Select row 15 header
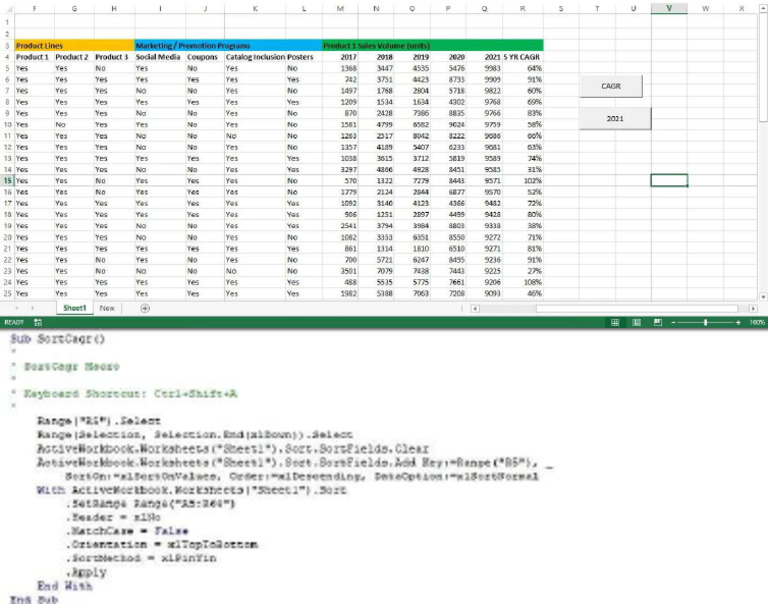768x604 pixels. coord(7,180)
